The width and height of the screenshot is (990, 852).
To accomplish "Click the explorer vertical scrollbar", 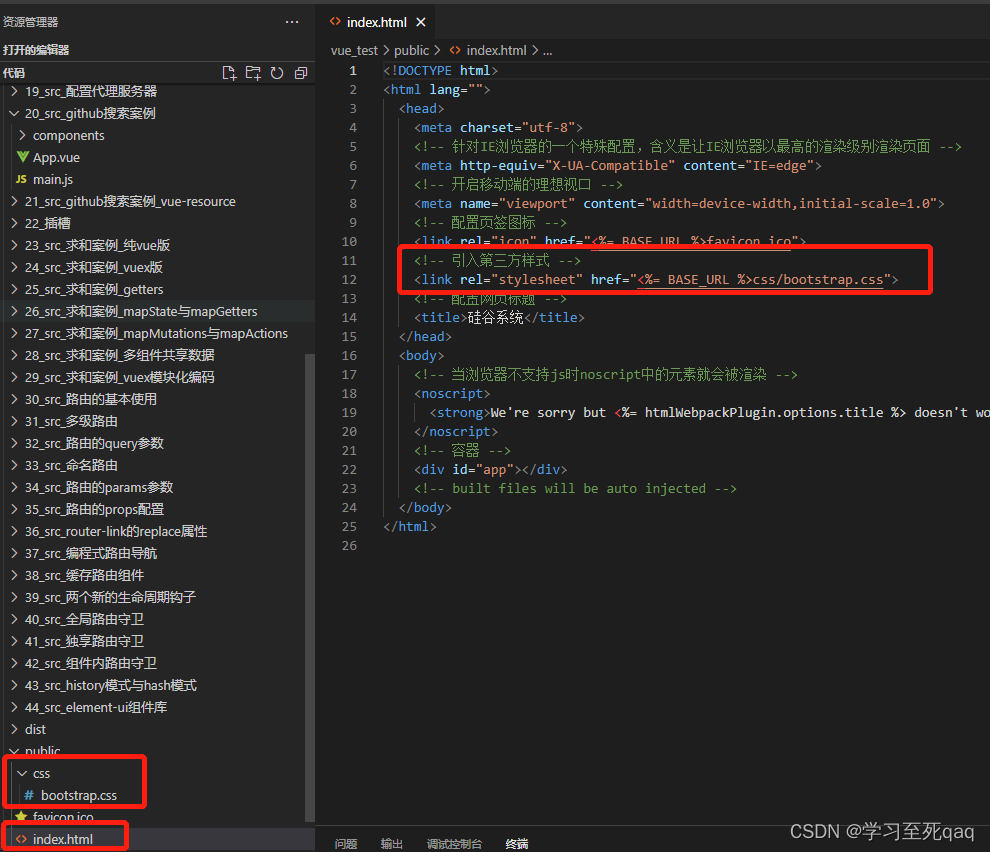I will click(309, 587).
